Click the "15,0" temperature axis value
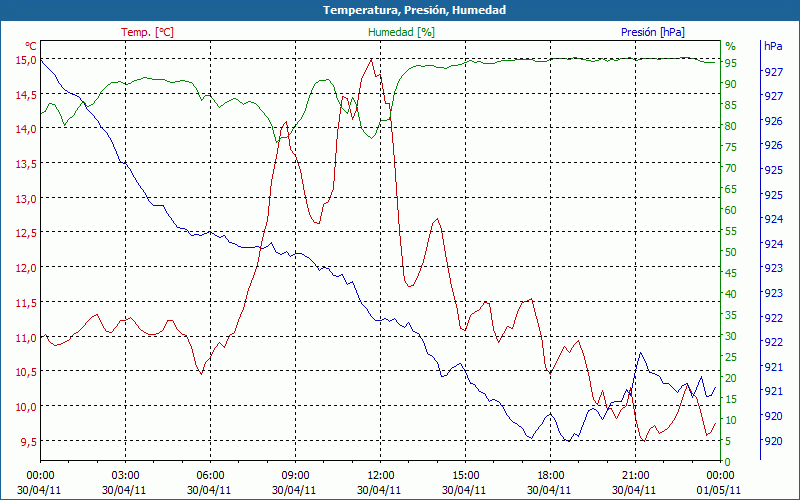 click(26, 60)
